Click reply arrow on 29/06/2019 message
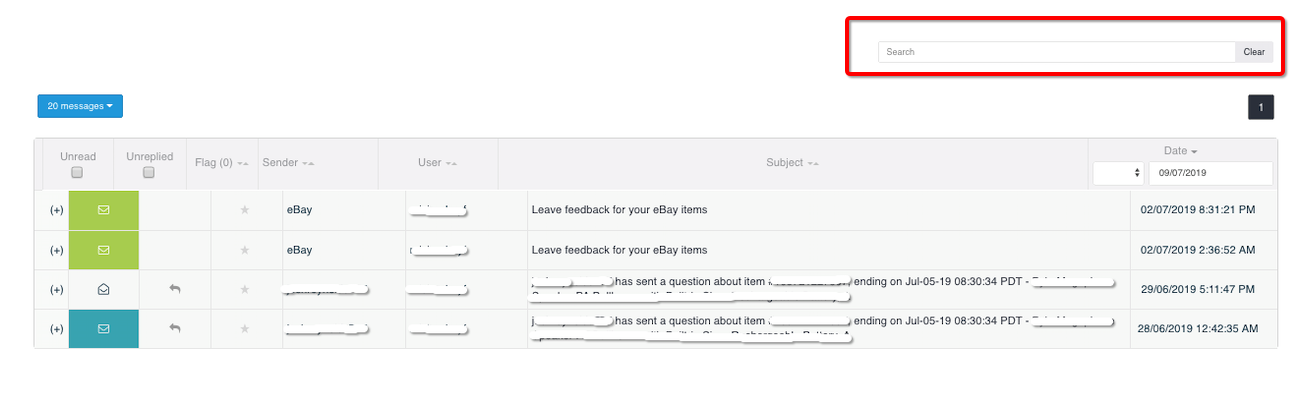 click(175, 289)
